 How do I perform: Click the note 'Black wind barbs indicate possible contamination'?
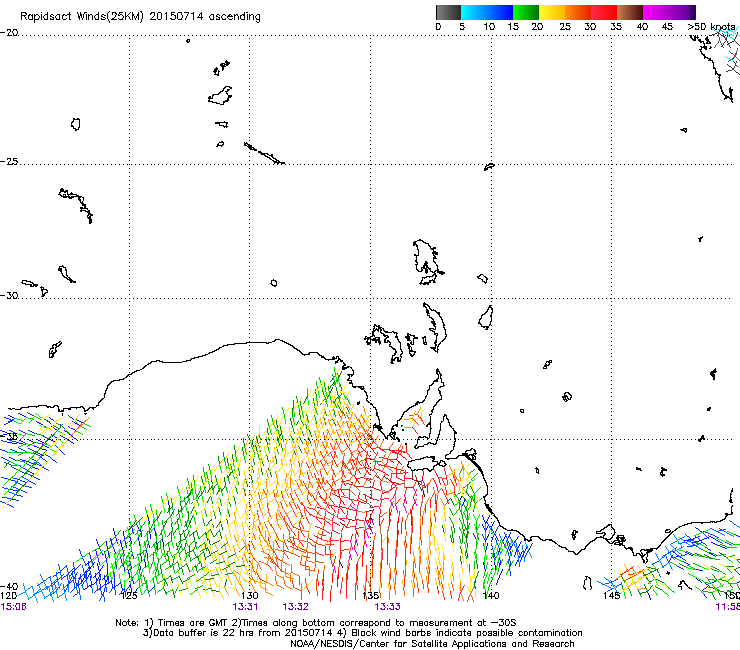tap(467, 633)
